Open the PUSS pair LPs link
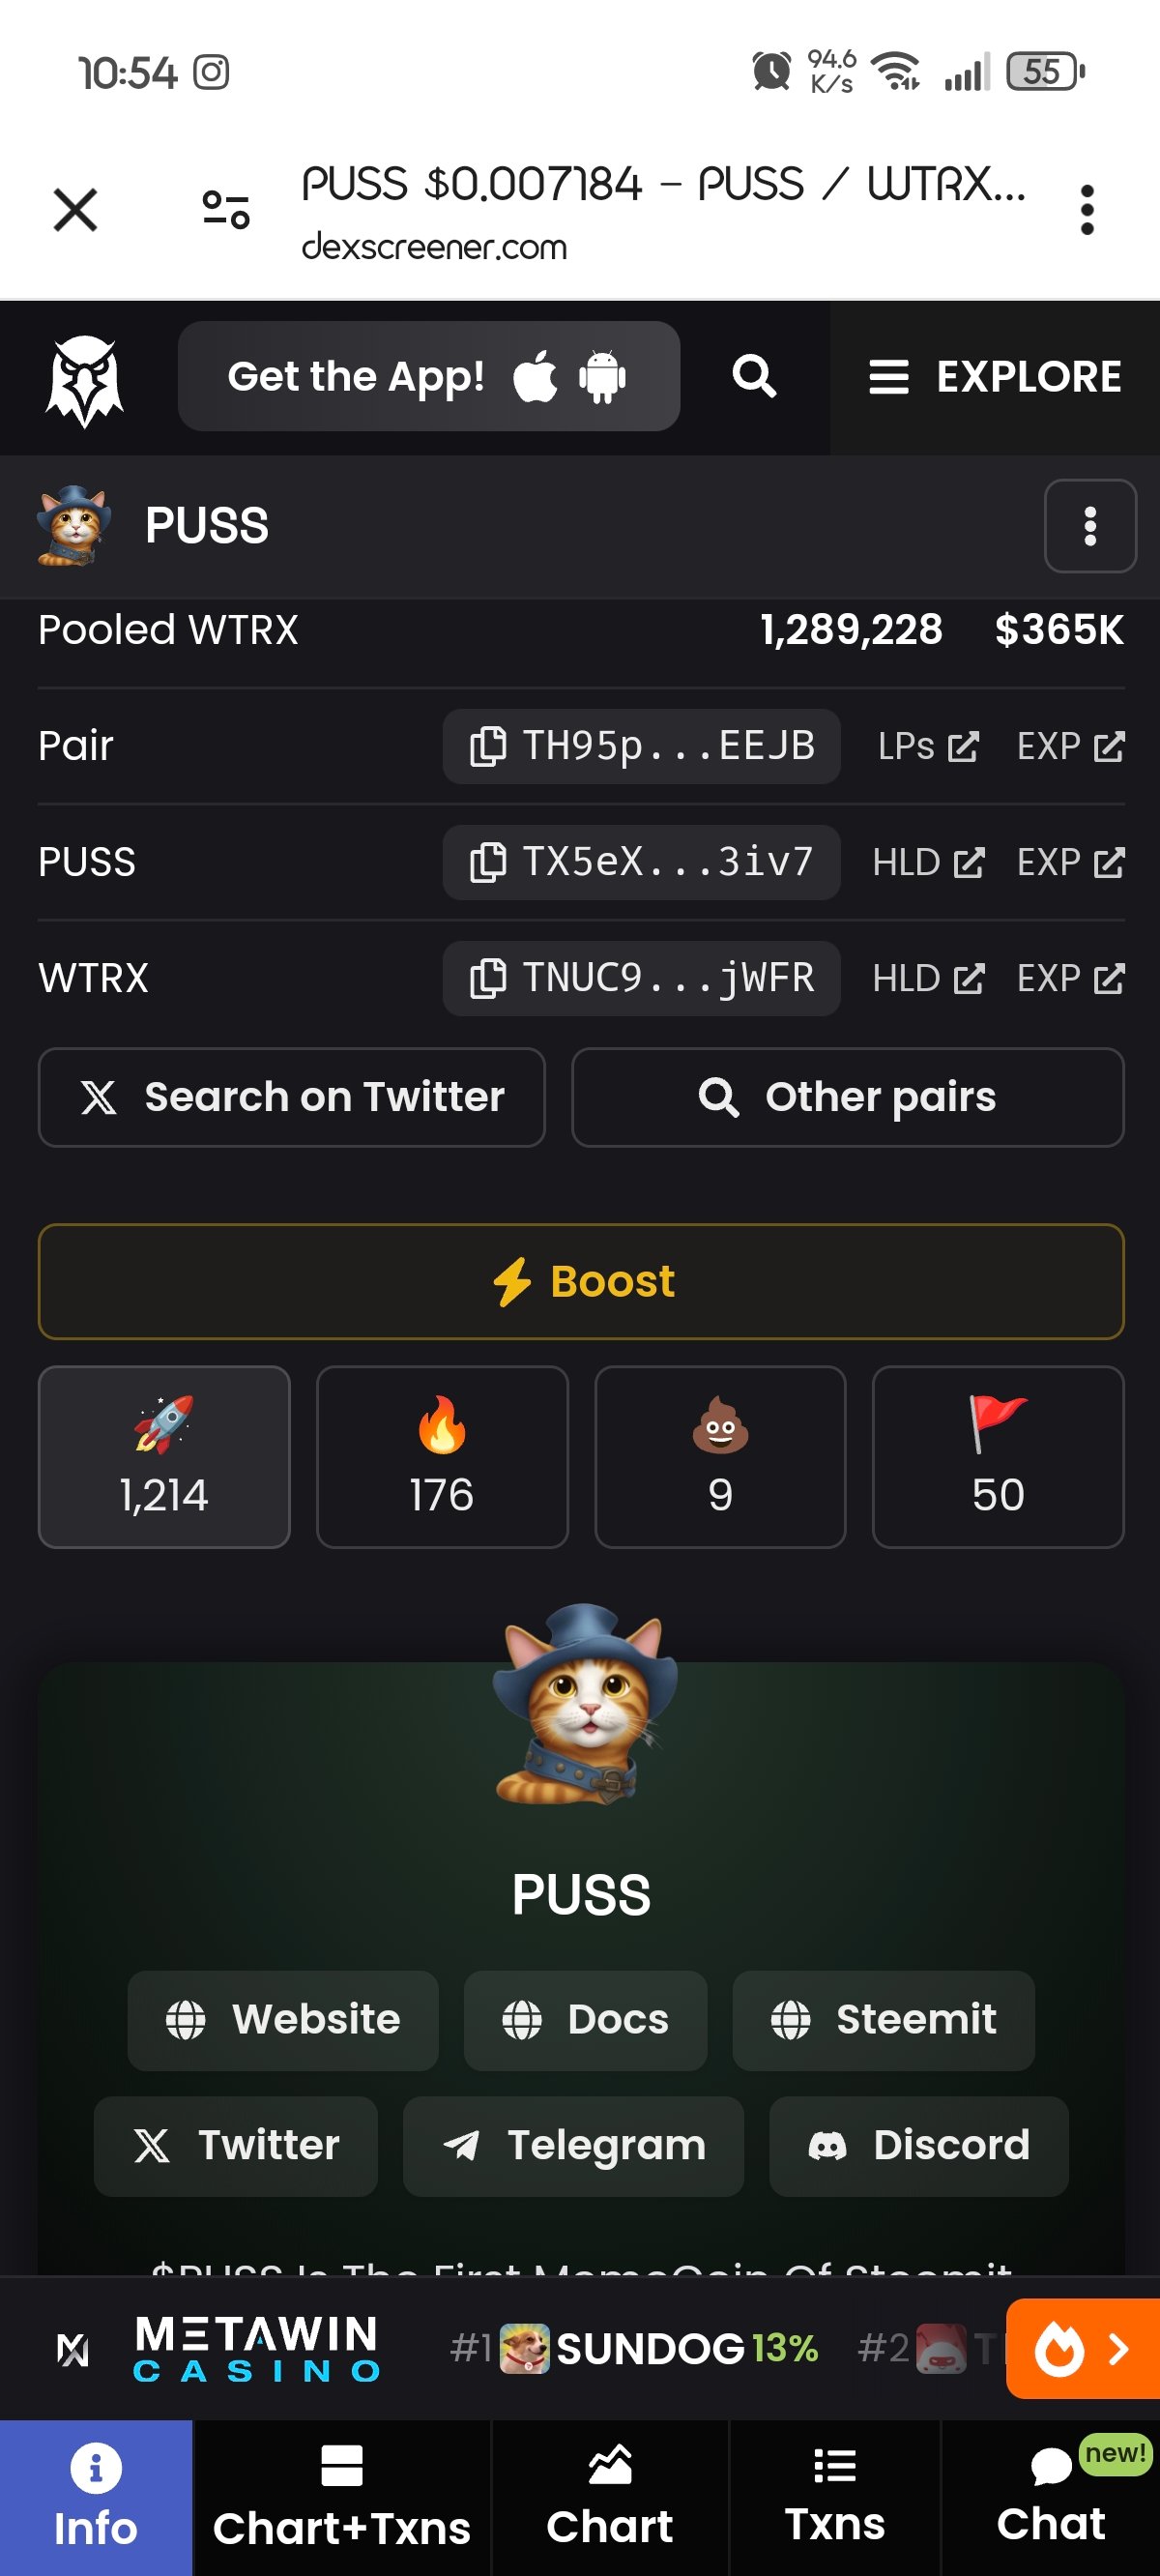 click(928, 746)
